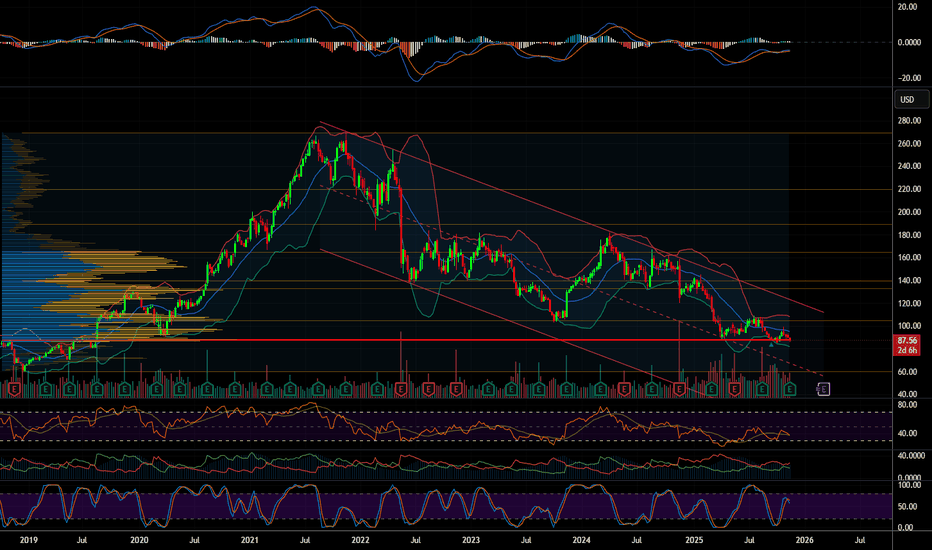
Task: Click the 200.00 label on the price scale
Action: point(908,213)
